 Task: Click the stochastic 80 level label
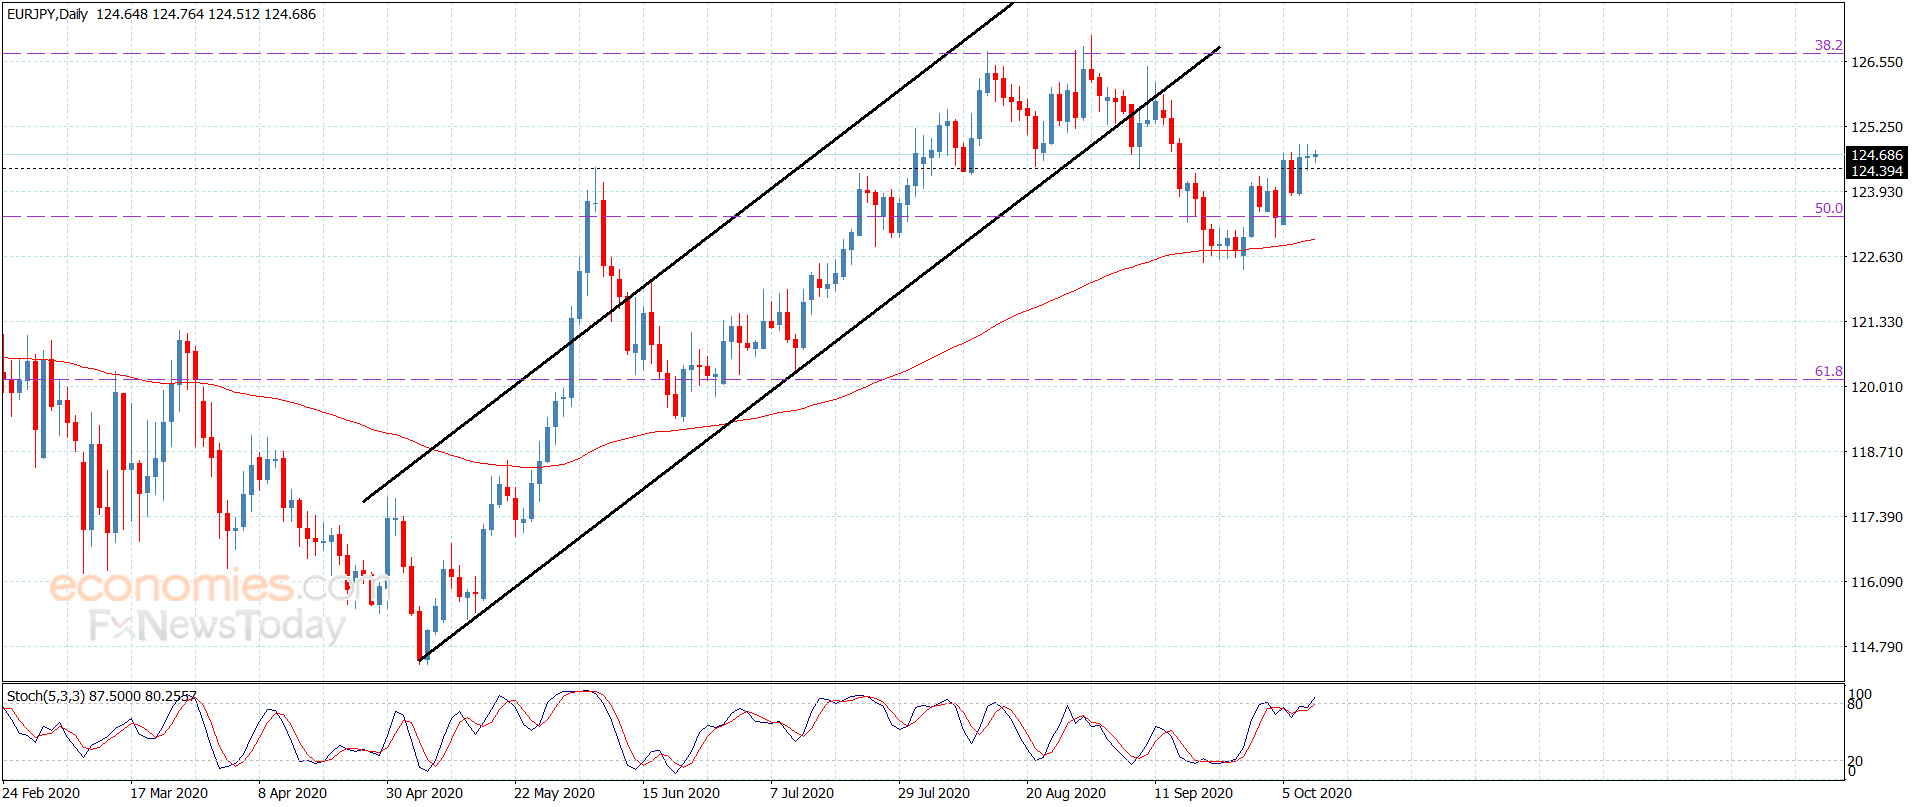(x=1855, y=705)
